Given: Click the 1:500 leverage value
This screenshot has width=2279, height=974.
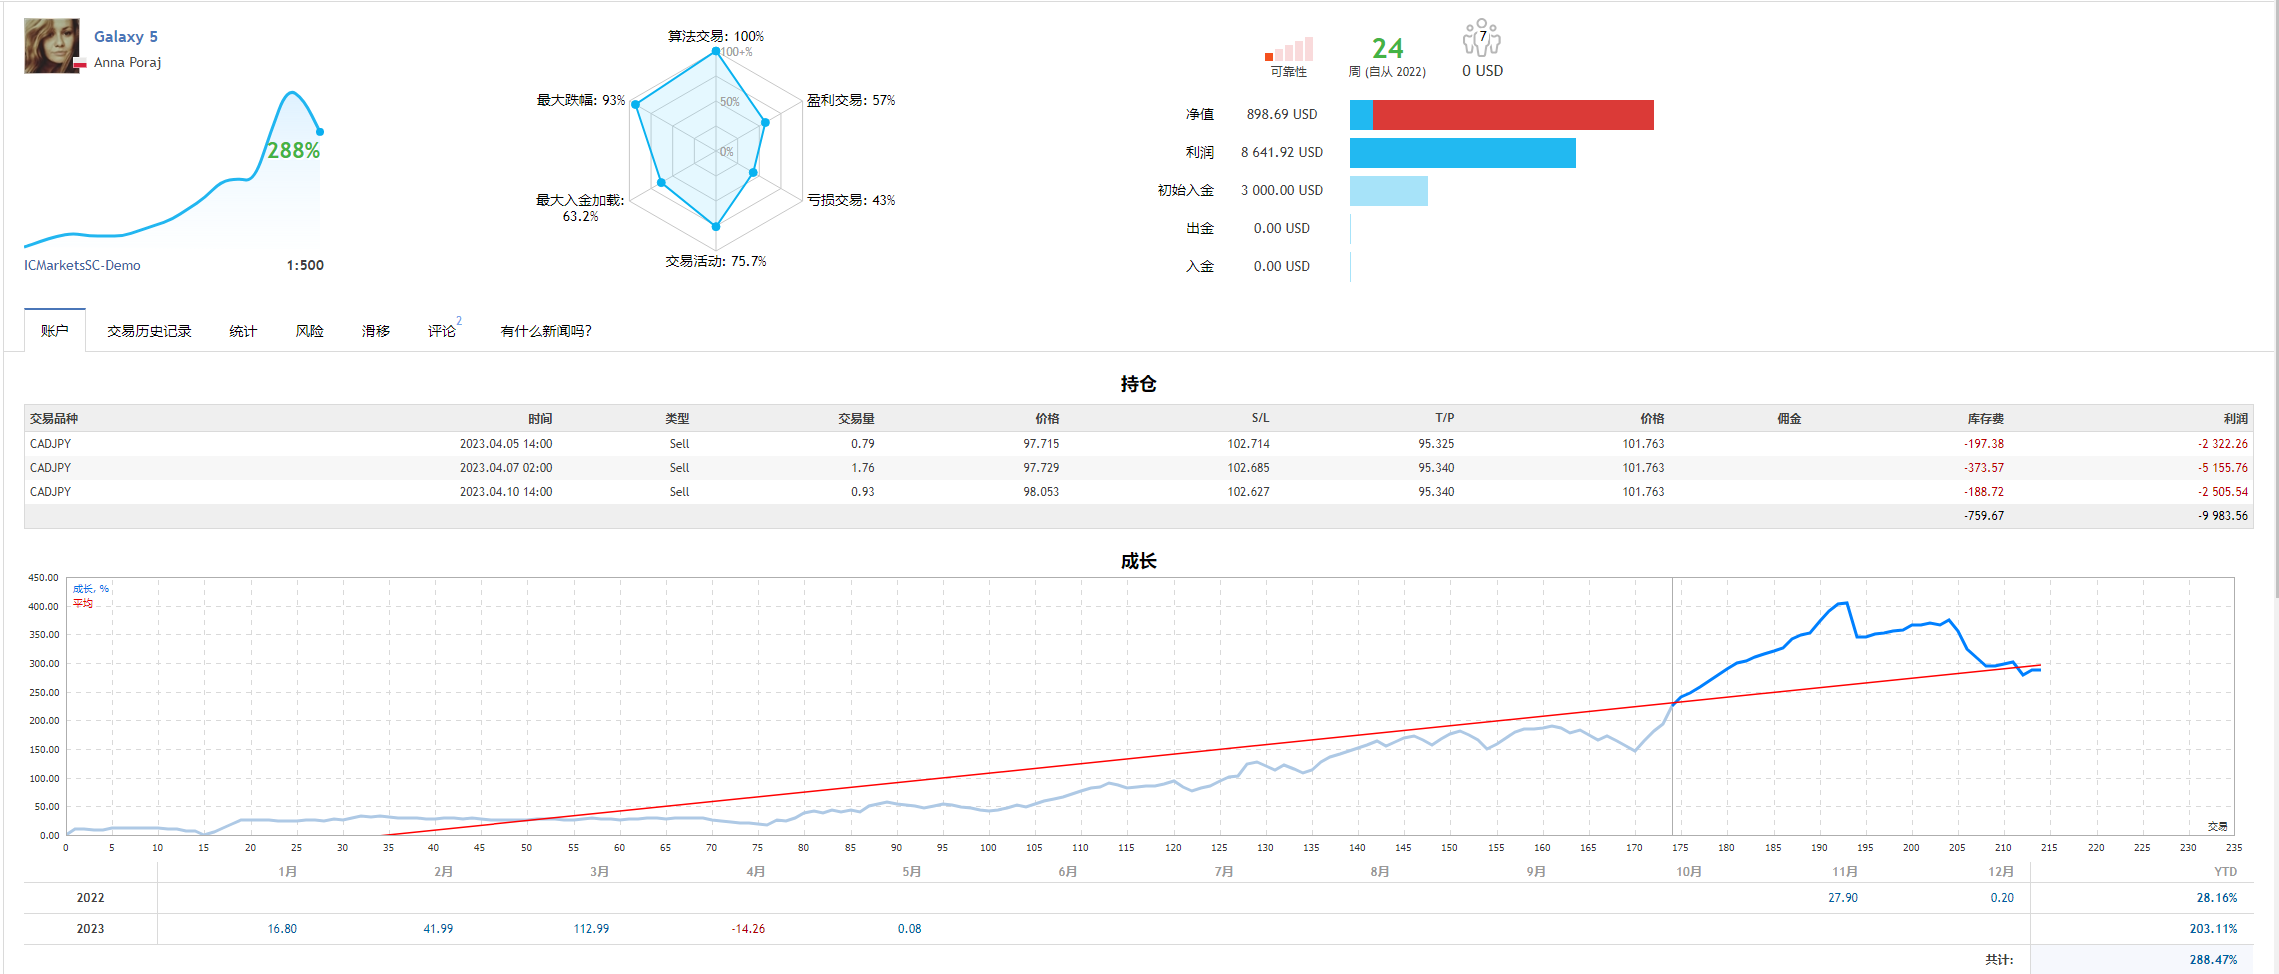Looking at the screenshot, I should 305,265.
